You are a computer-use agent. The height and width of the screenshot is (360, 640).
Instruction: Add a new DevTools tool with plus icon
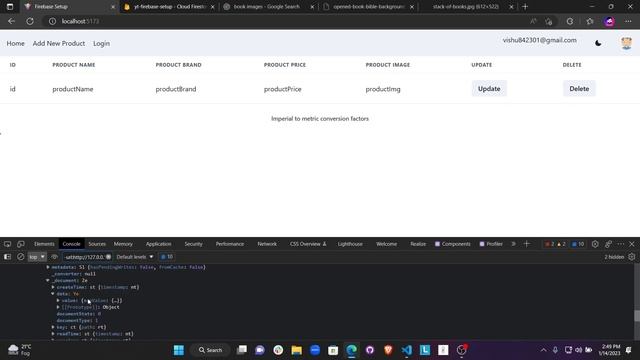point(527,244)
